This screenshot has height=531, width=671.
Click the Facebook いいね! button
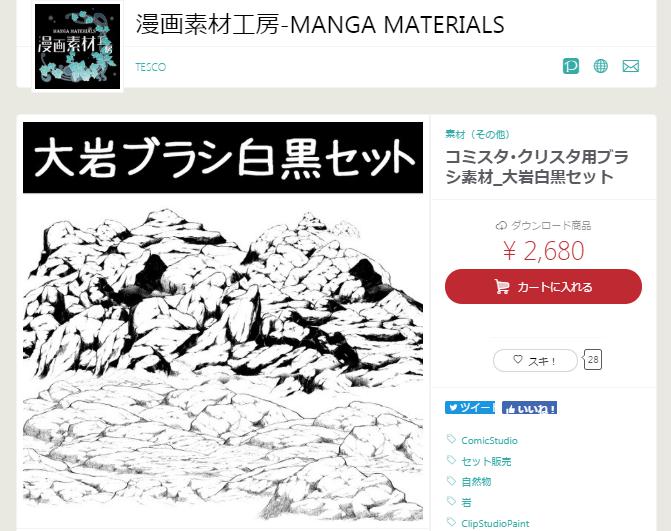pos(529,408)
